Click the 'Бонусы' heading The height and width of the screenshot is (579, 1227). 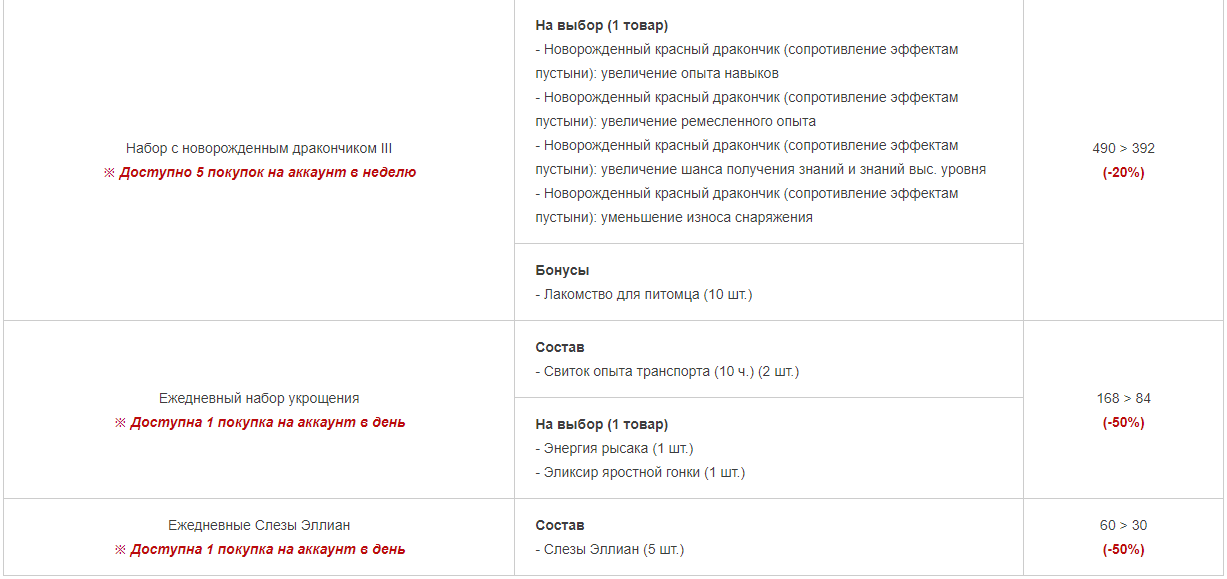click(562, 270)
